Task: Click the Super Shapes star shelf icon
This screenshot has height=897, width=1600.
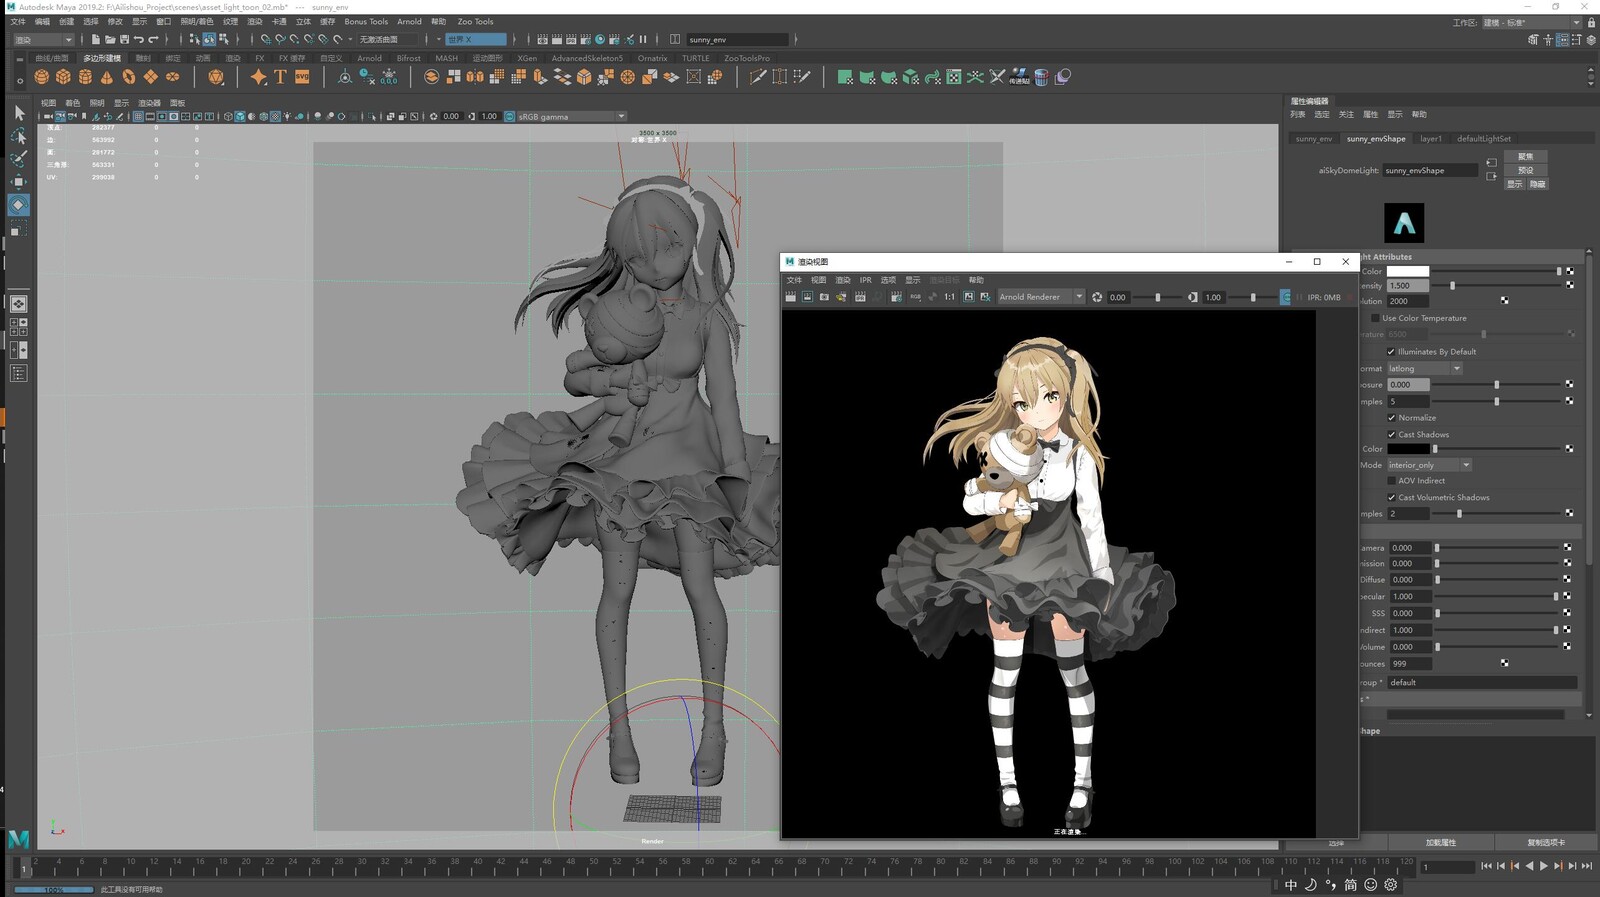Action: tap(259, 77)
